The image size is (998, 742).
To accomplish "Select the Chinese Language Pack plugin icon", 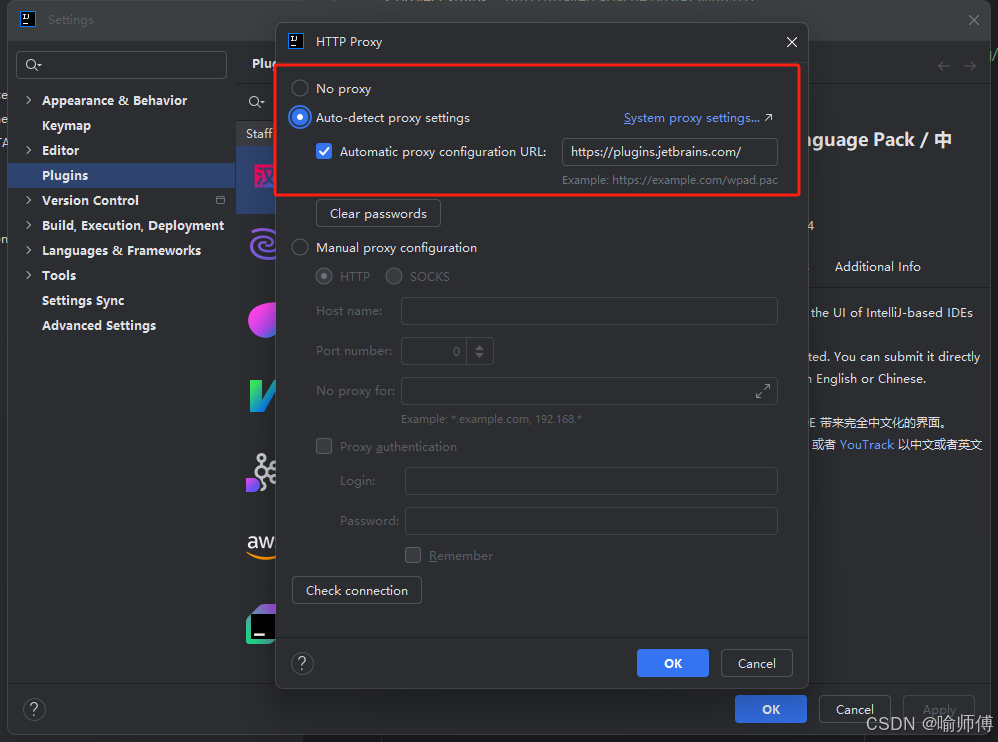I will [264, 176].
